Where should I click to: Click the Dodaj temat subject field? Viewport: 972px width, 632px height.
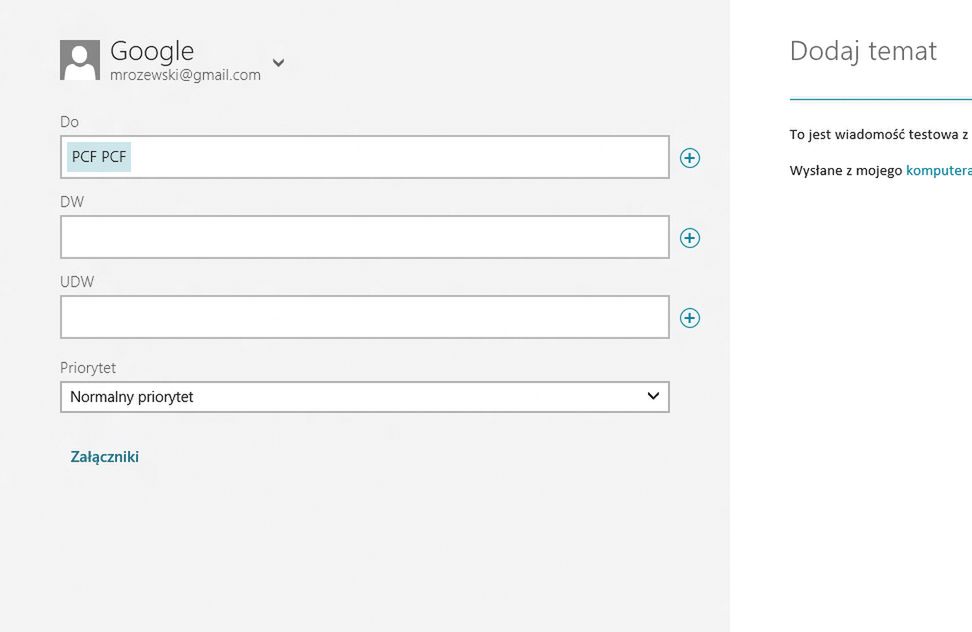pyautogui.click(x=863, y=51)
